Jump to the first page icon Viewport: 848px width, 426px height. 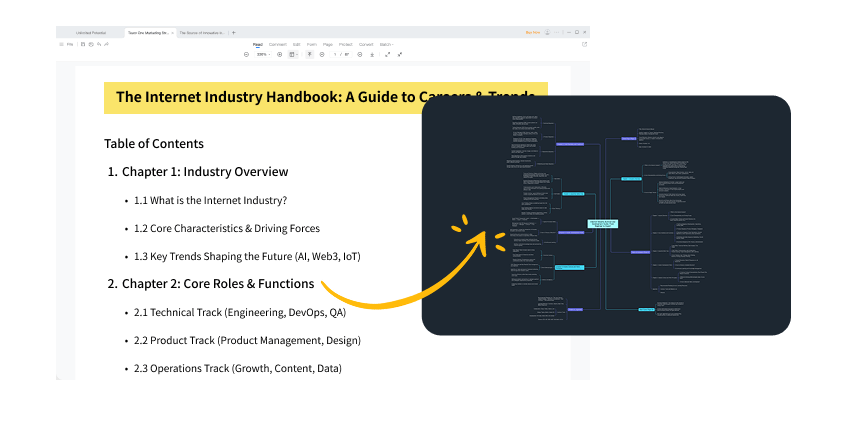(x=309, y=54)
